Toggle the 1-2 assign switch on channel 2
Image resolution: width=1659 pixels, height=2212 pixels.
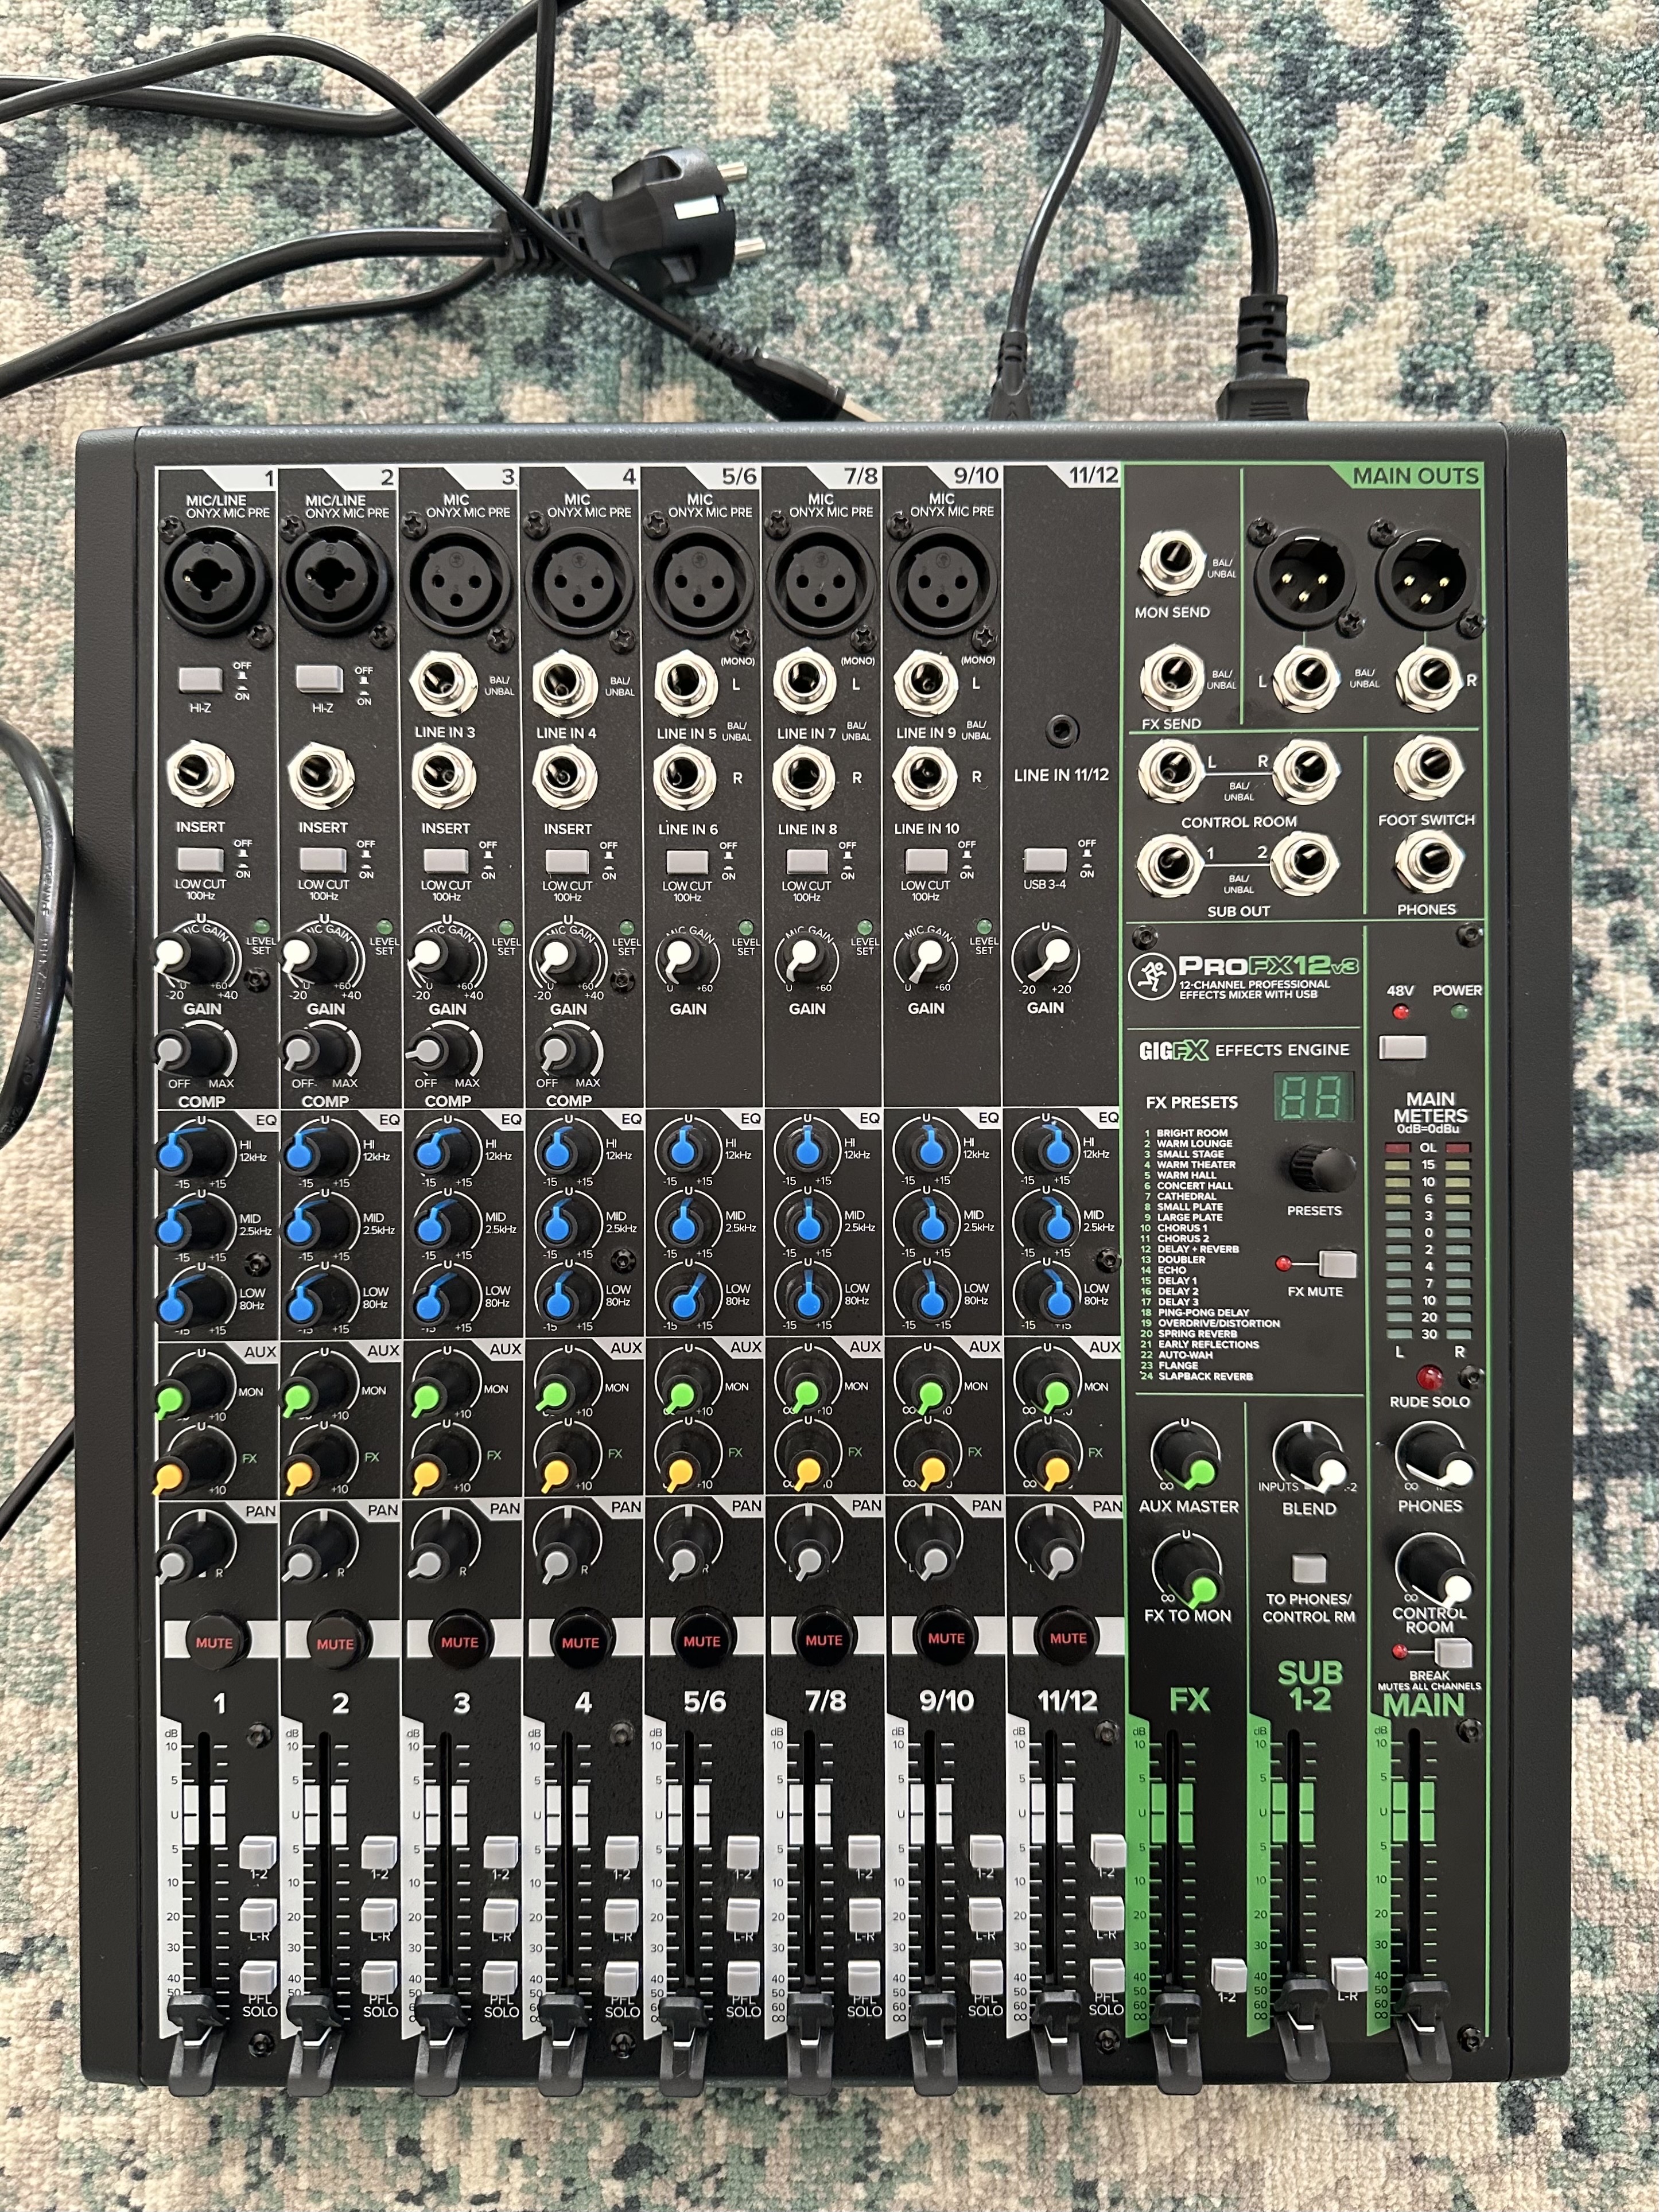click(x=380, y=1853)
